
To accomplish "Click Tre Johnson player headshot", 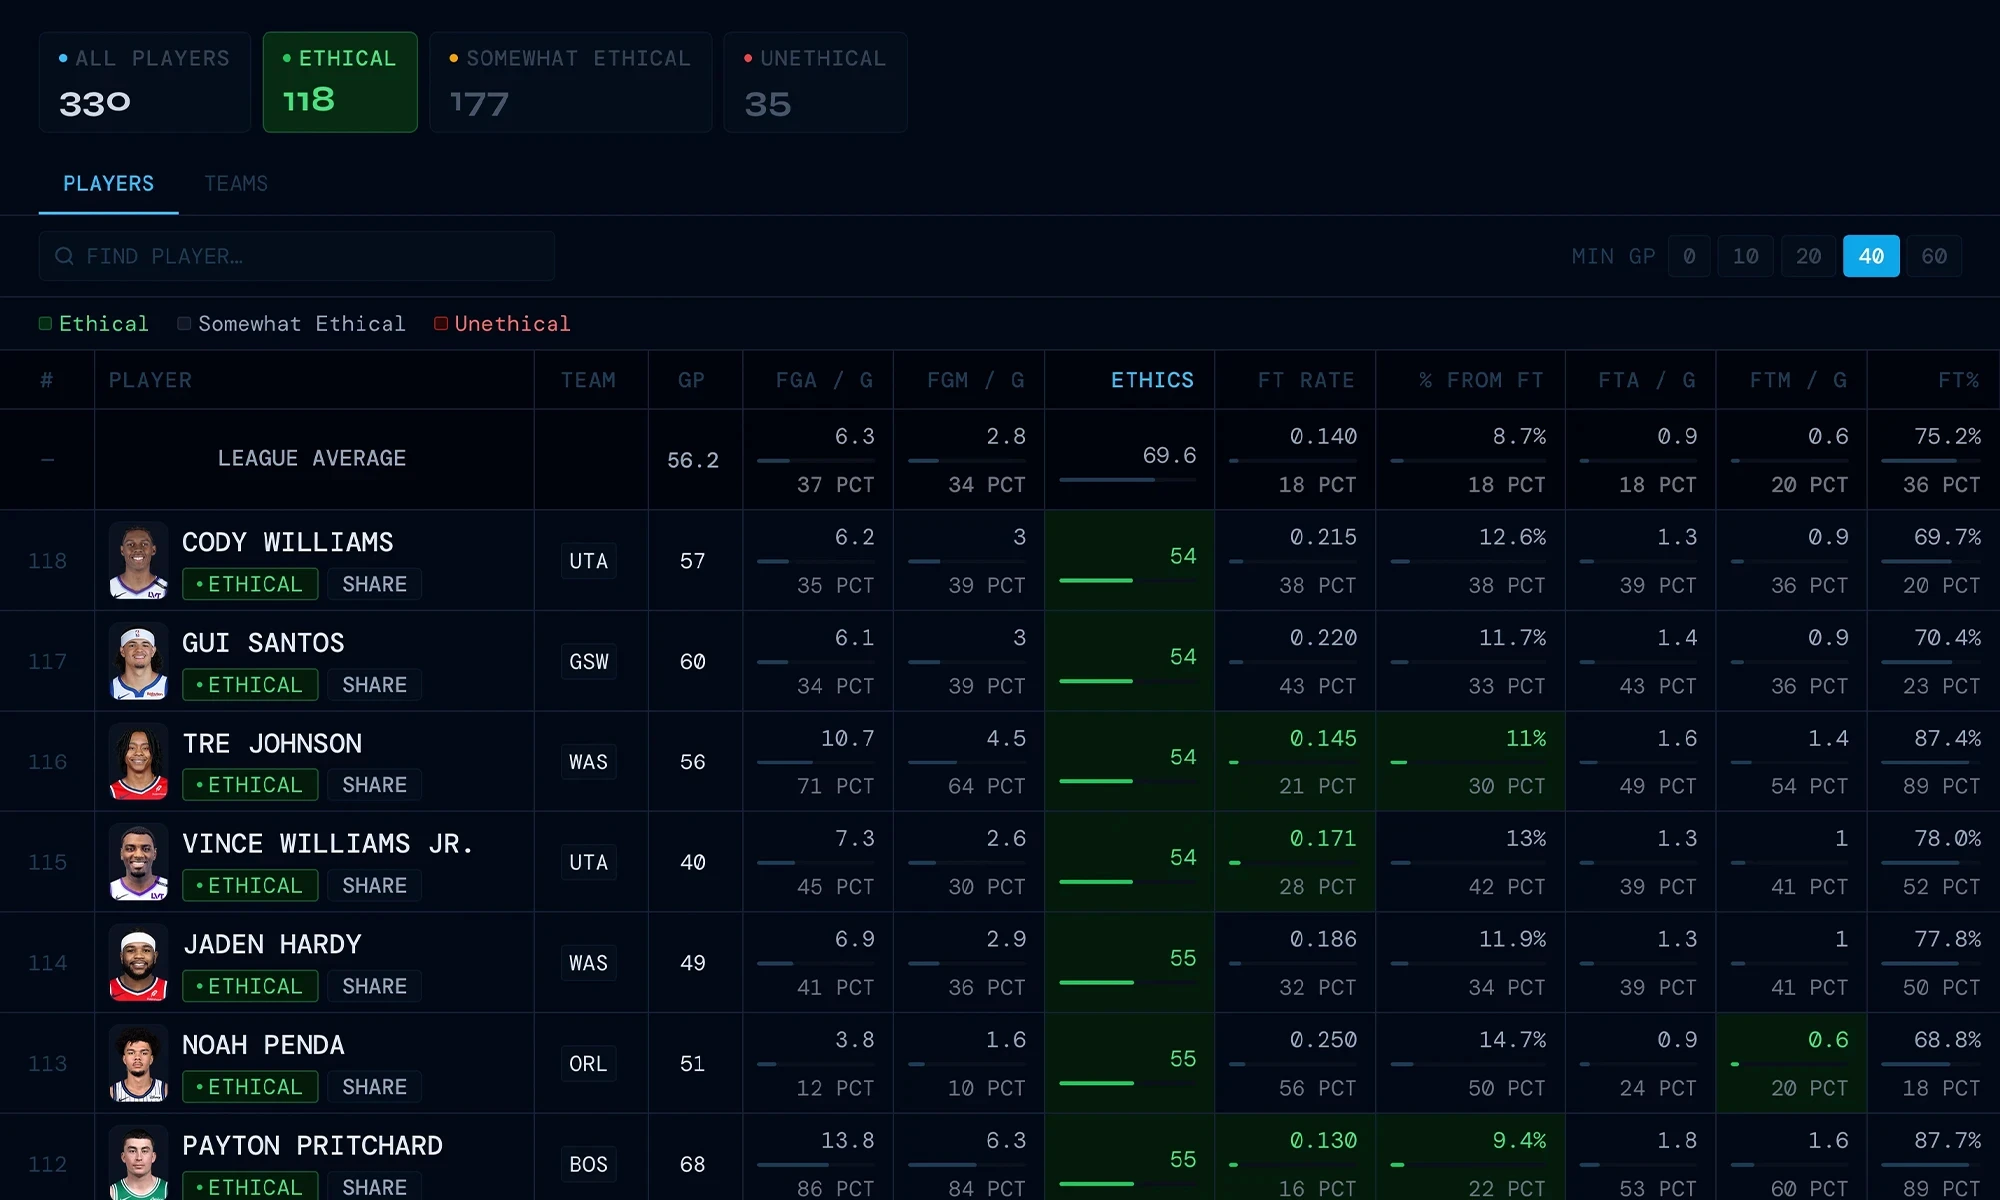I will 138,762.
